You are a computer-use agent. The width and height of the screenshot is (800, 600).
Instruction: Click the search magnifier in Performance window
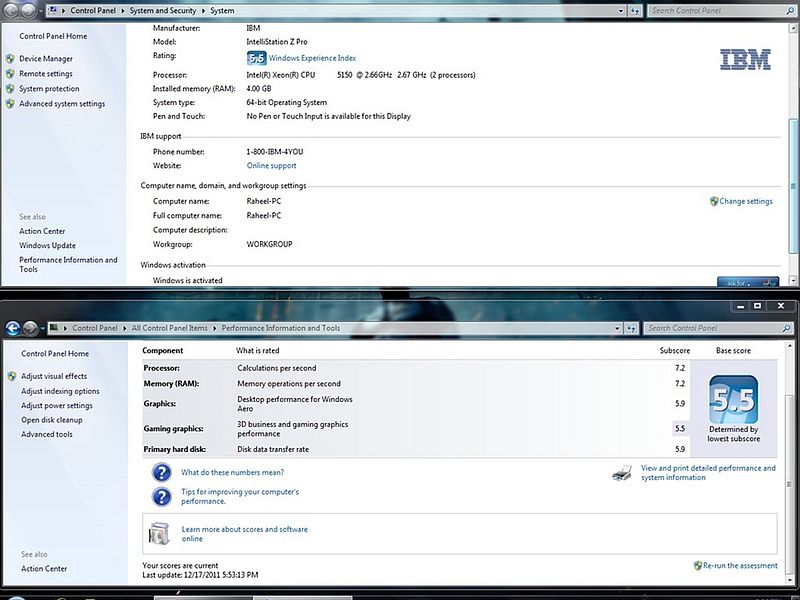tap(786, 328)
